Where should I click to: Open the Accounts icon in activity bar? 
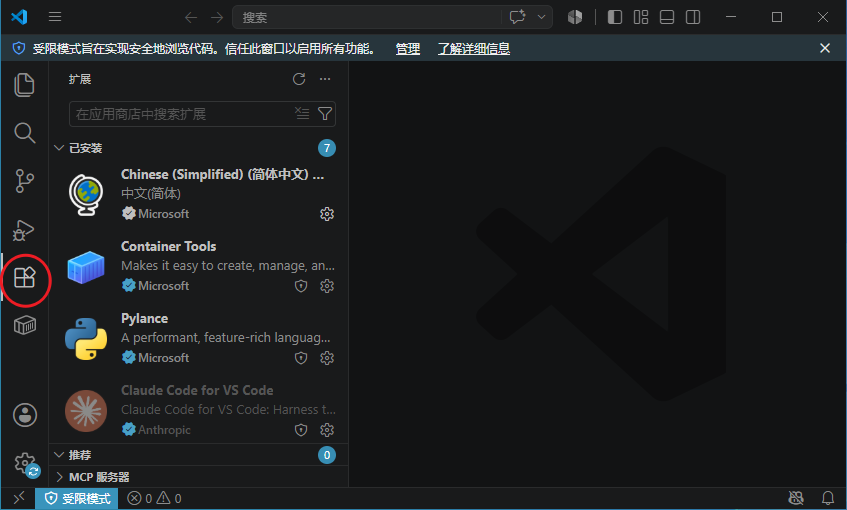[x=25, y=415]
